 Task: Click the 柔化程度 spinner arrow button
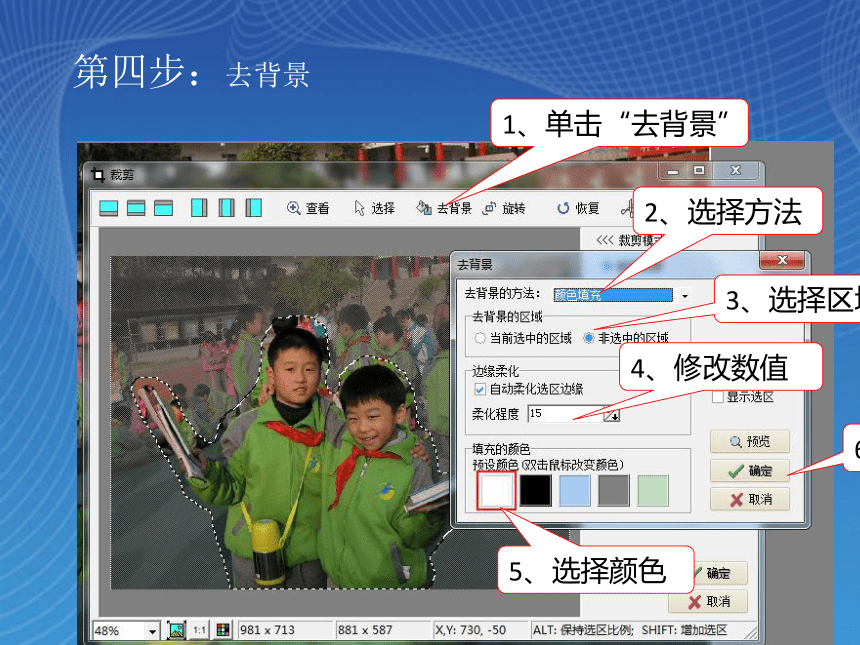[612, 415]
